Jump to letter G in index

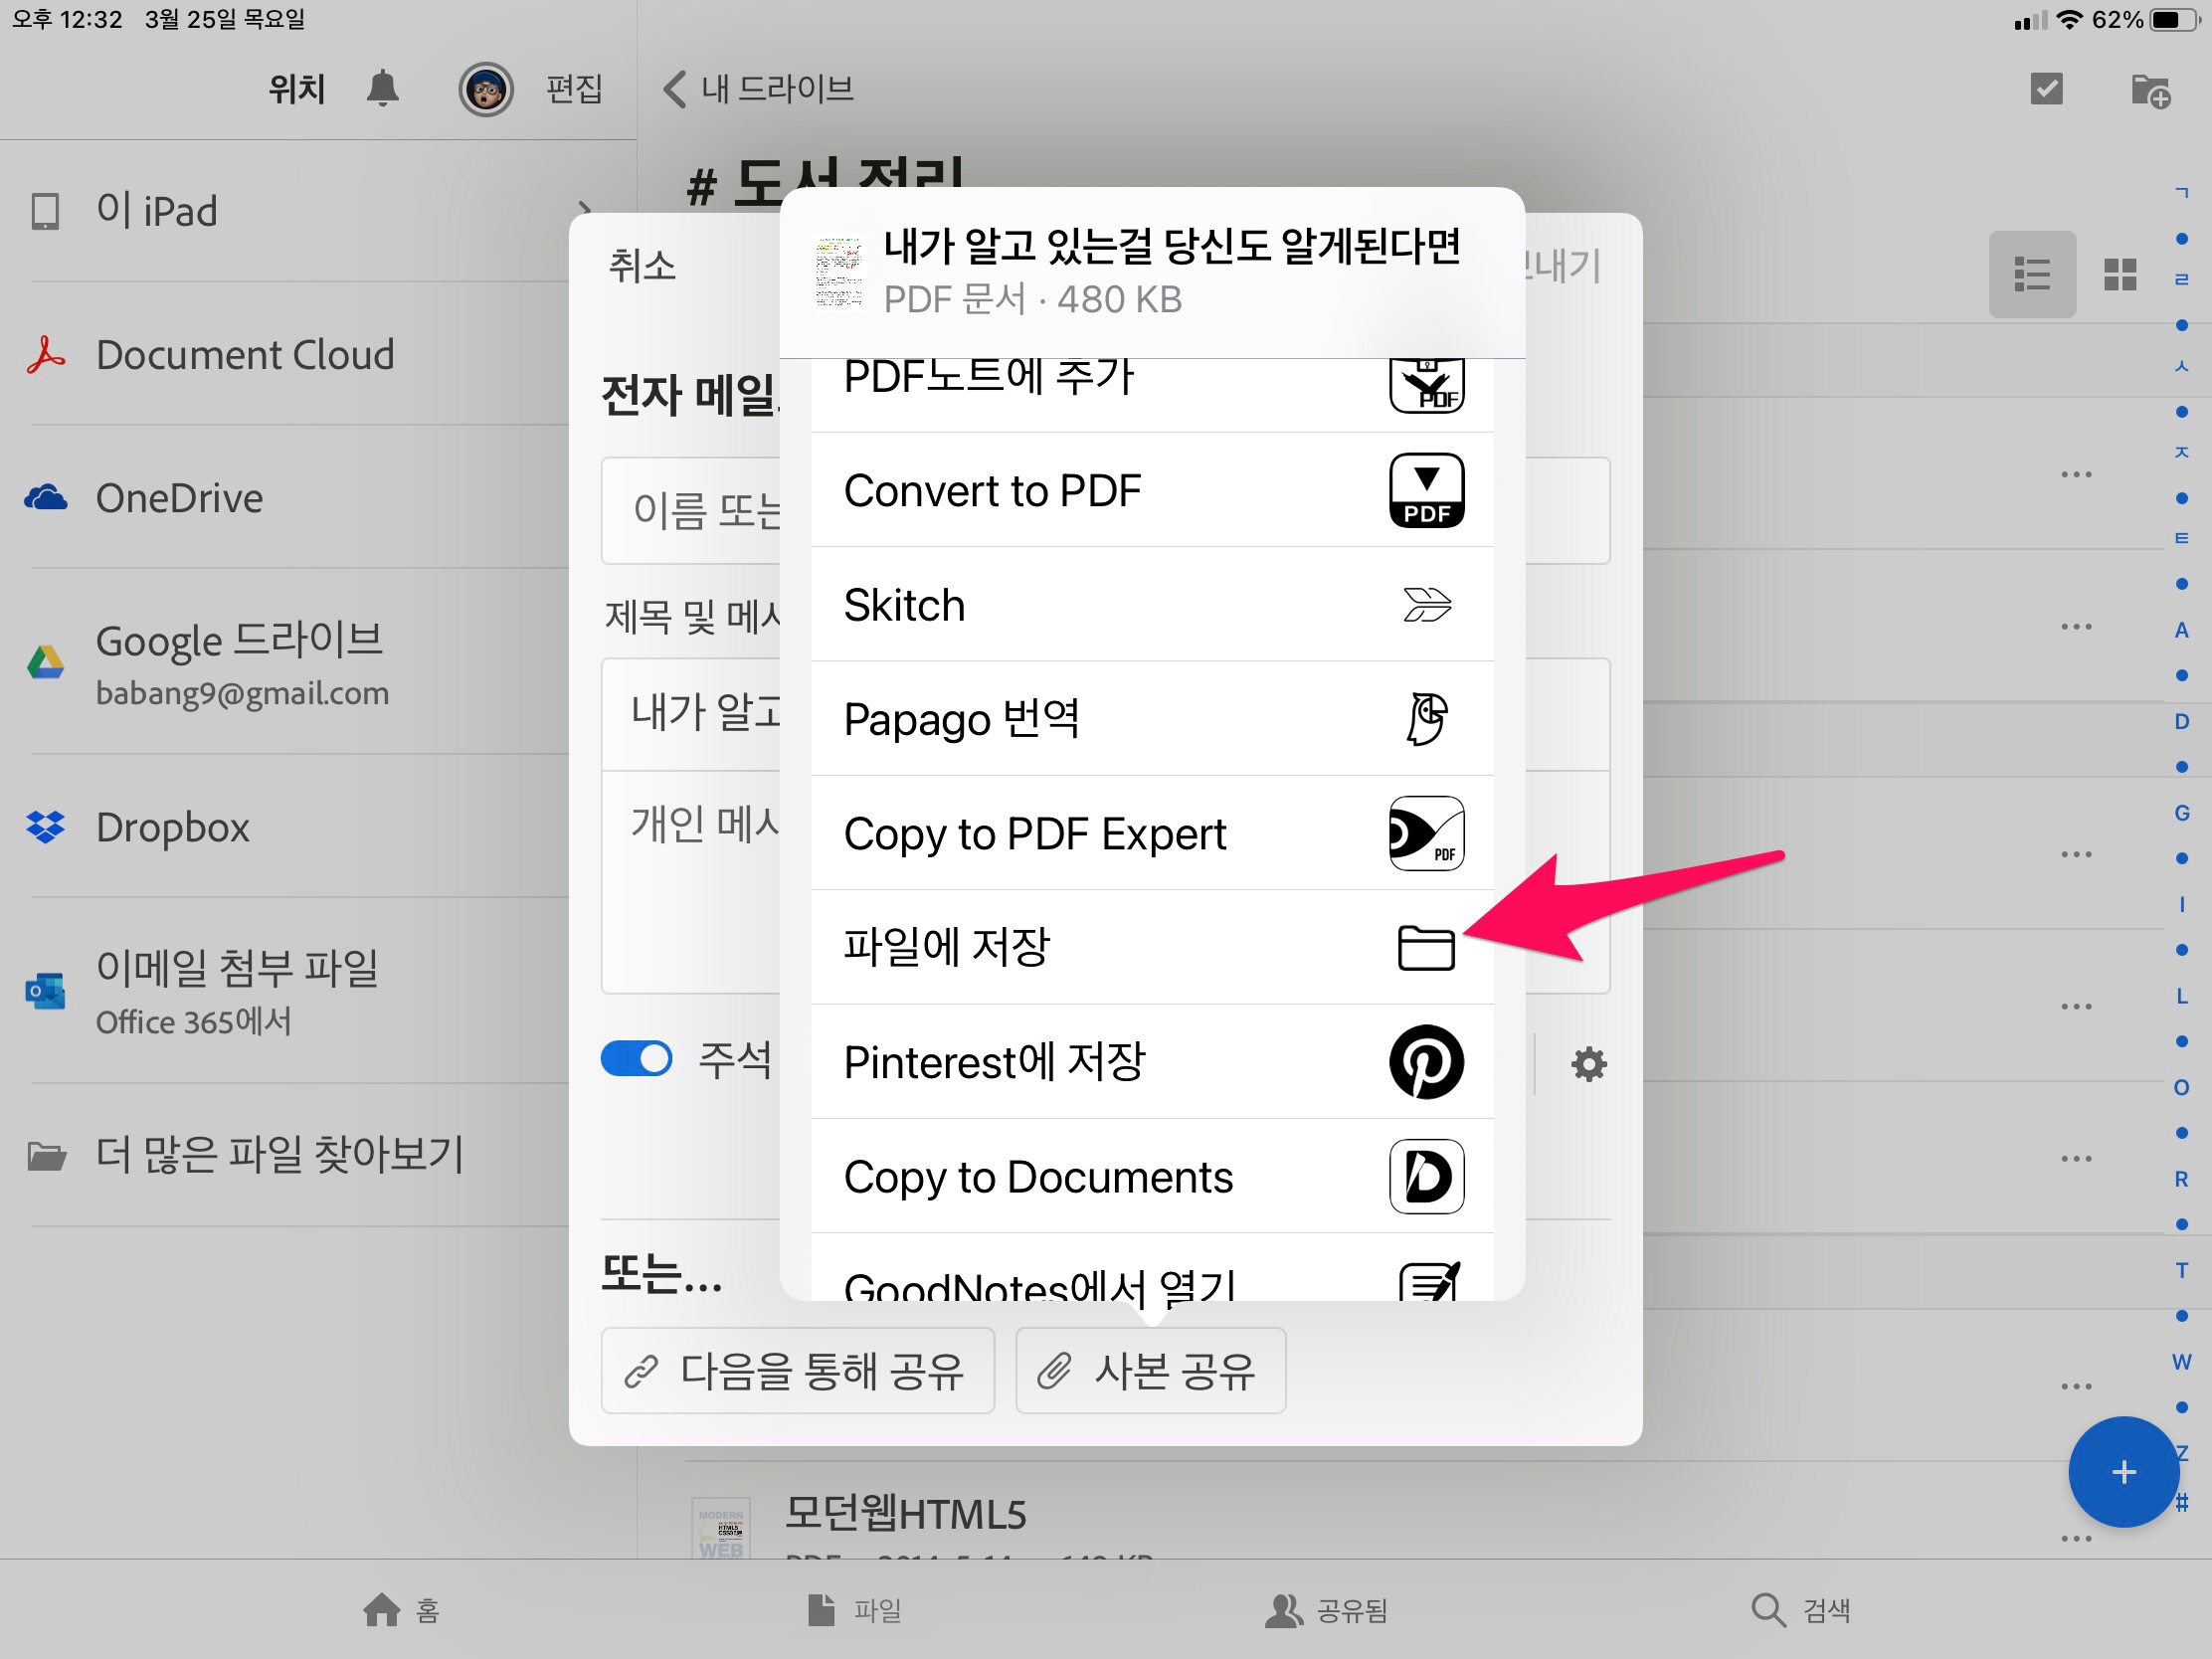point(2181,813)
